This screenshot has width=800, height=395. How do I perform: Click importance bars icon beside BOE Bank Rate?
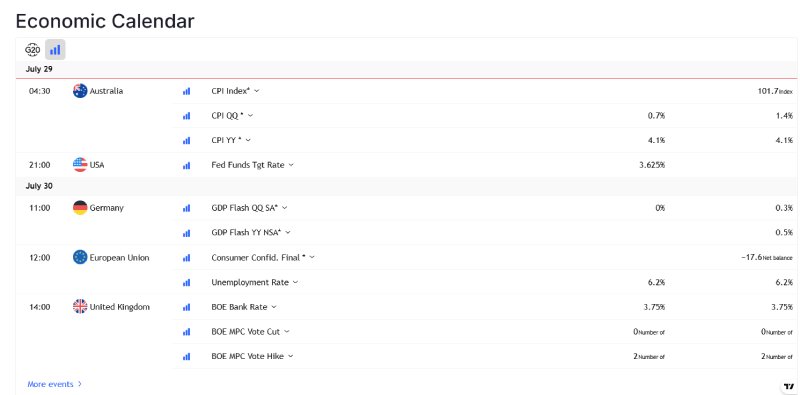[186, 307]
